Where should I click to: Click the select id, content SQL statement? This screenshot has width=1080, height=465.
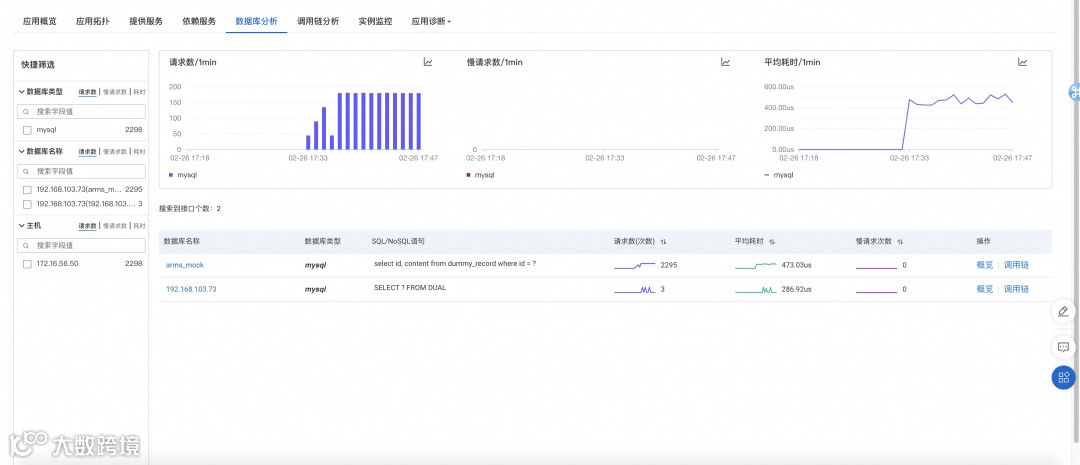coord(455,264)
